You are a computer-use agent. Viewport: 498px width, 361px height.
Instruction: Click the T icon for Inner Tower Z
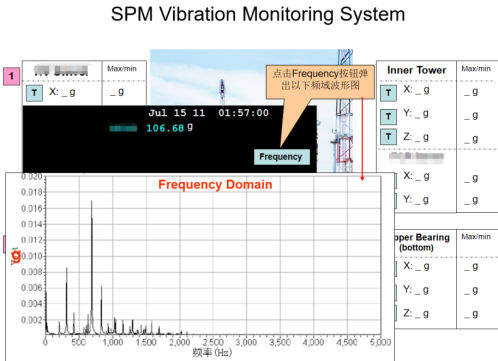click(x=388, y=137)
